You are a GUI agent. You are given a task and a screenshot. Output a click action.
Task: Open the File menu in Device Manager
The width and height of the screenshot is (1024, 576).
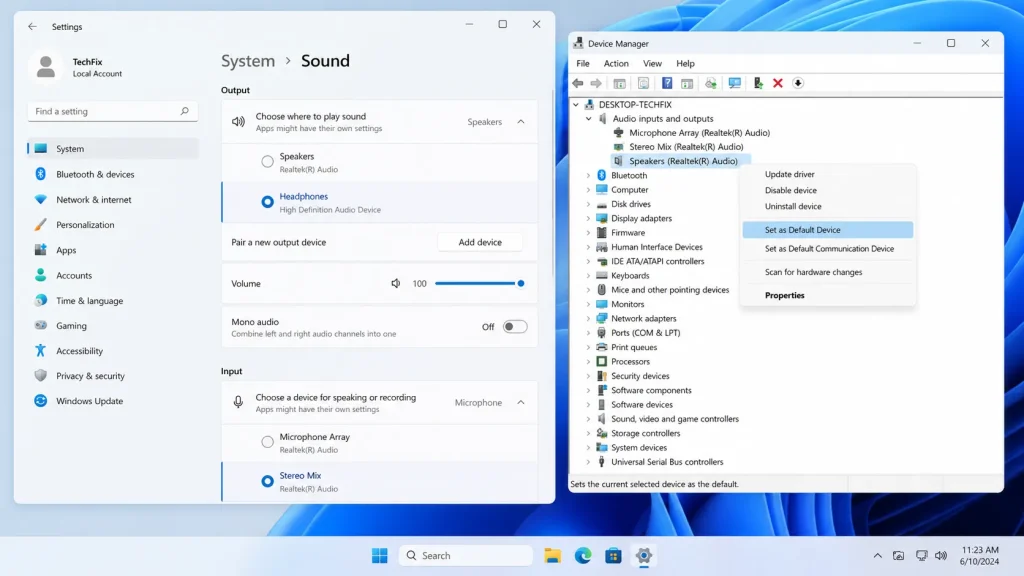click(x=583, y=63)
